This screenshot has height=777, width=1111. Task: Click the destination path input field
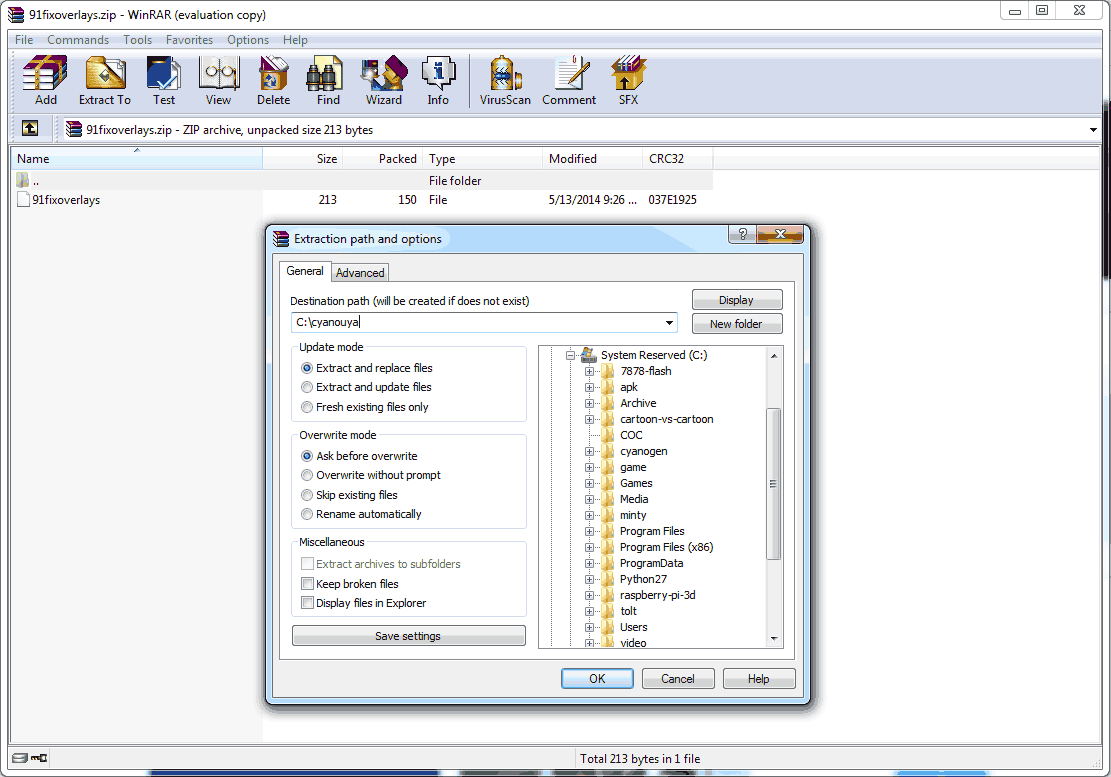(484, 322)
